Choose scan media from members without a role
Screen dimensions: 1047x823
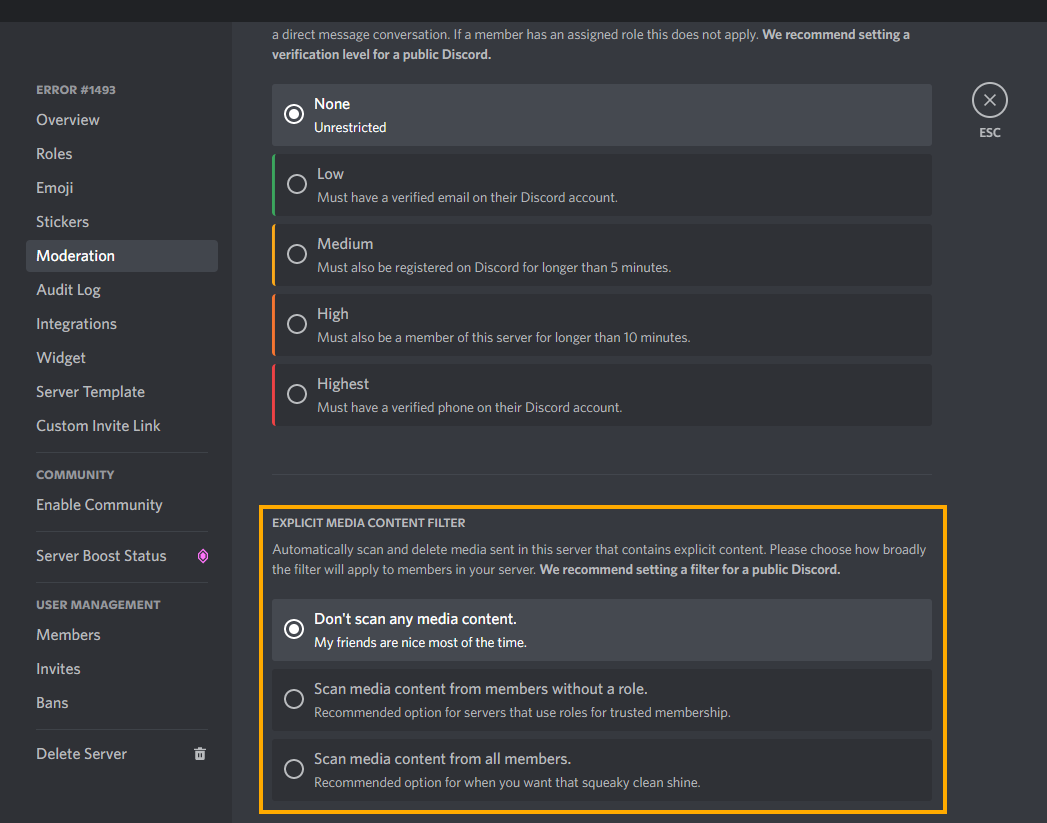pyautogui.click(x=602, y=700)
